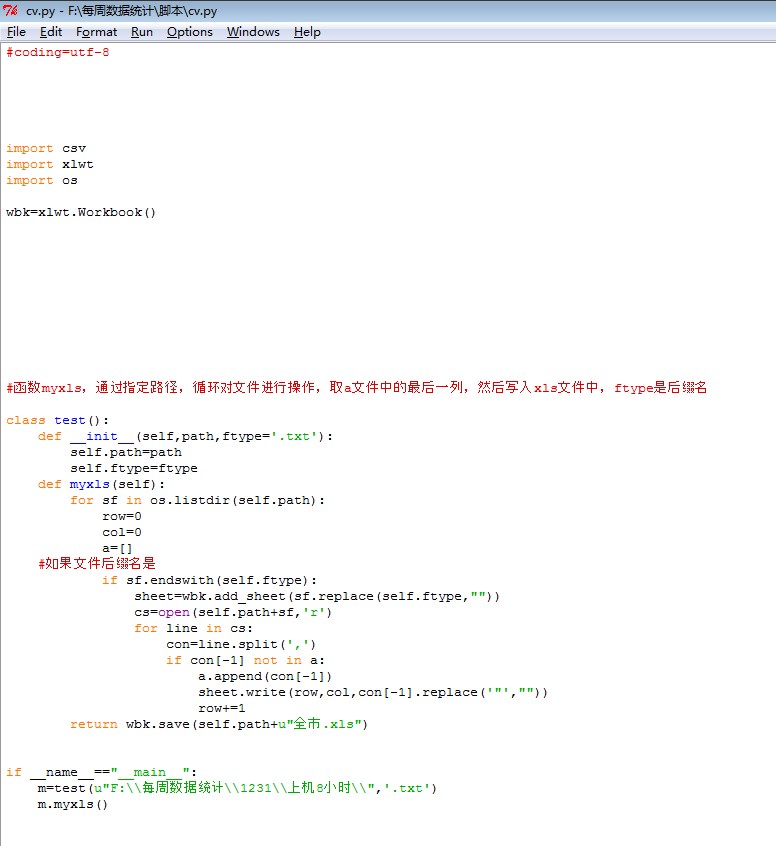Place cursor on the m.myxls() line
776x846 pixels.
pyautogui.click(x=73, y=804)
